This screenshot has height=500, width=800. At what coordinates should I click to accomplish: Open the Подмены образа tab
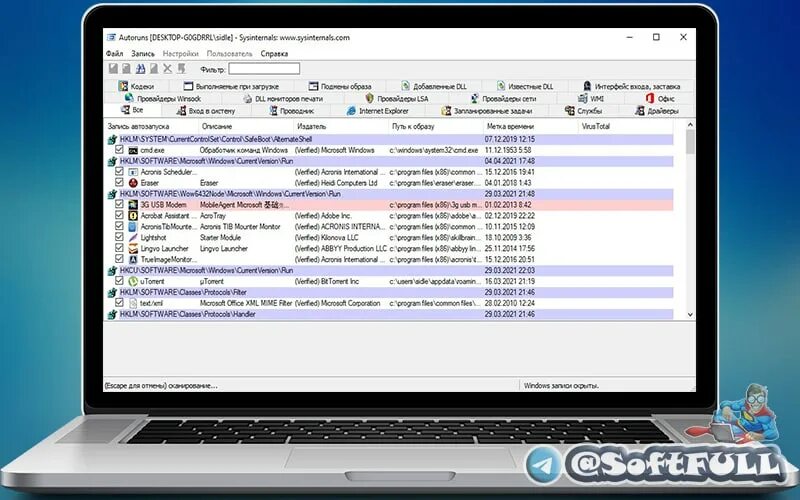pyautogui.click(x=340, y=86)
